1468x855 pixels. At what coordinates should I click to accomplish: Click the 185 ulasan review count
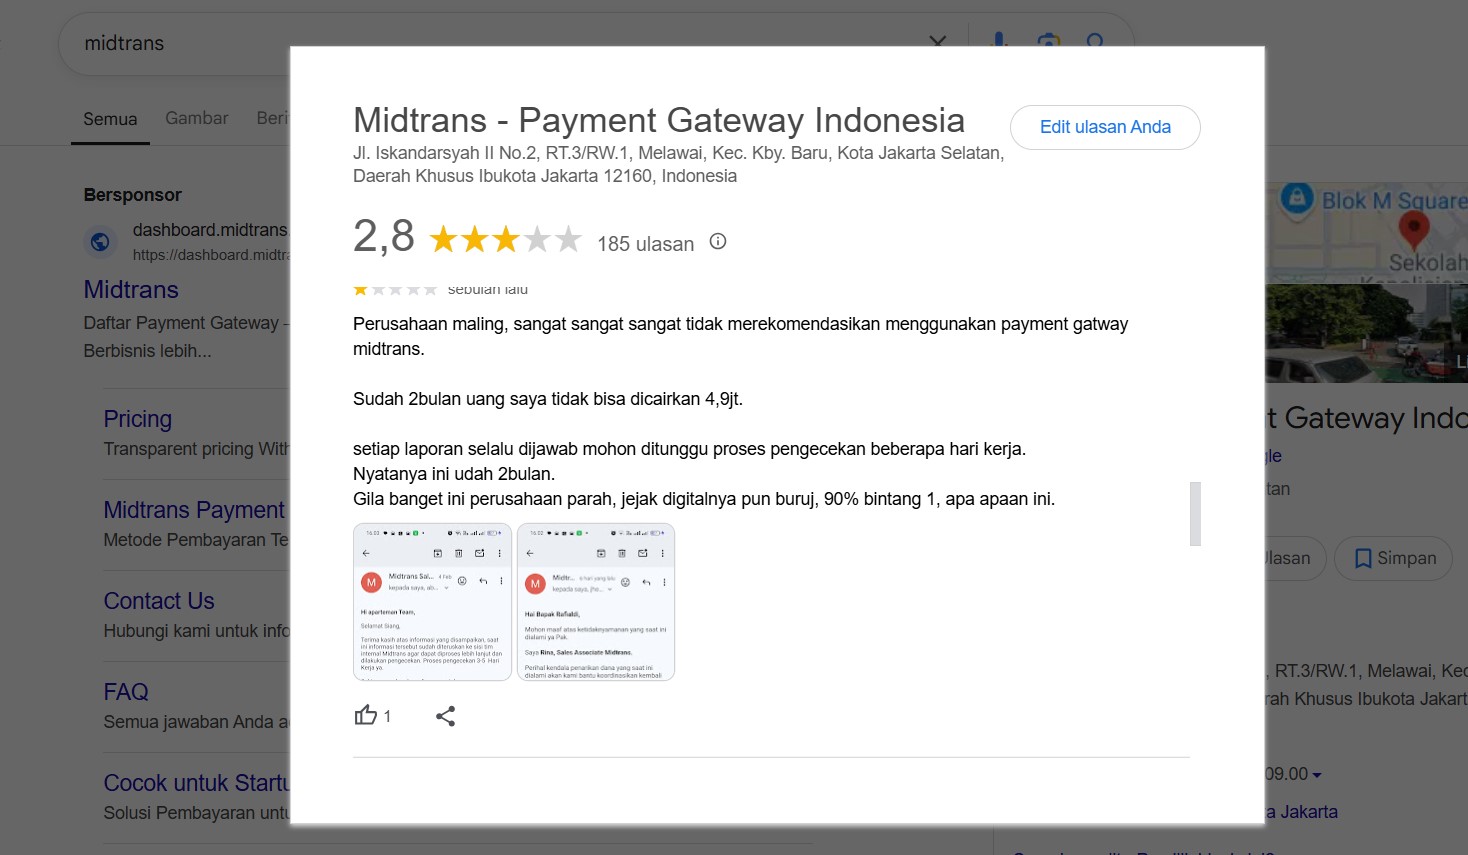(x=645, y=243)
